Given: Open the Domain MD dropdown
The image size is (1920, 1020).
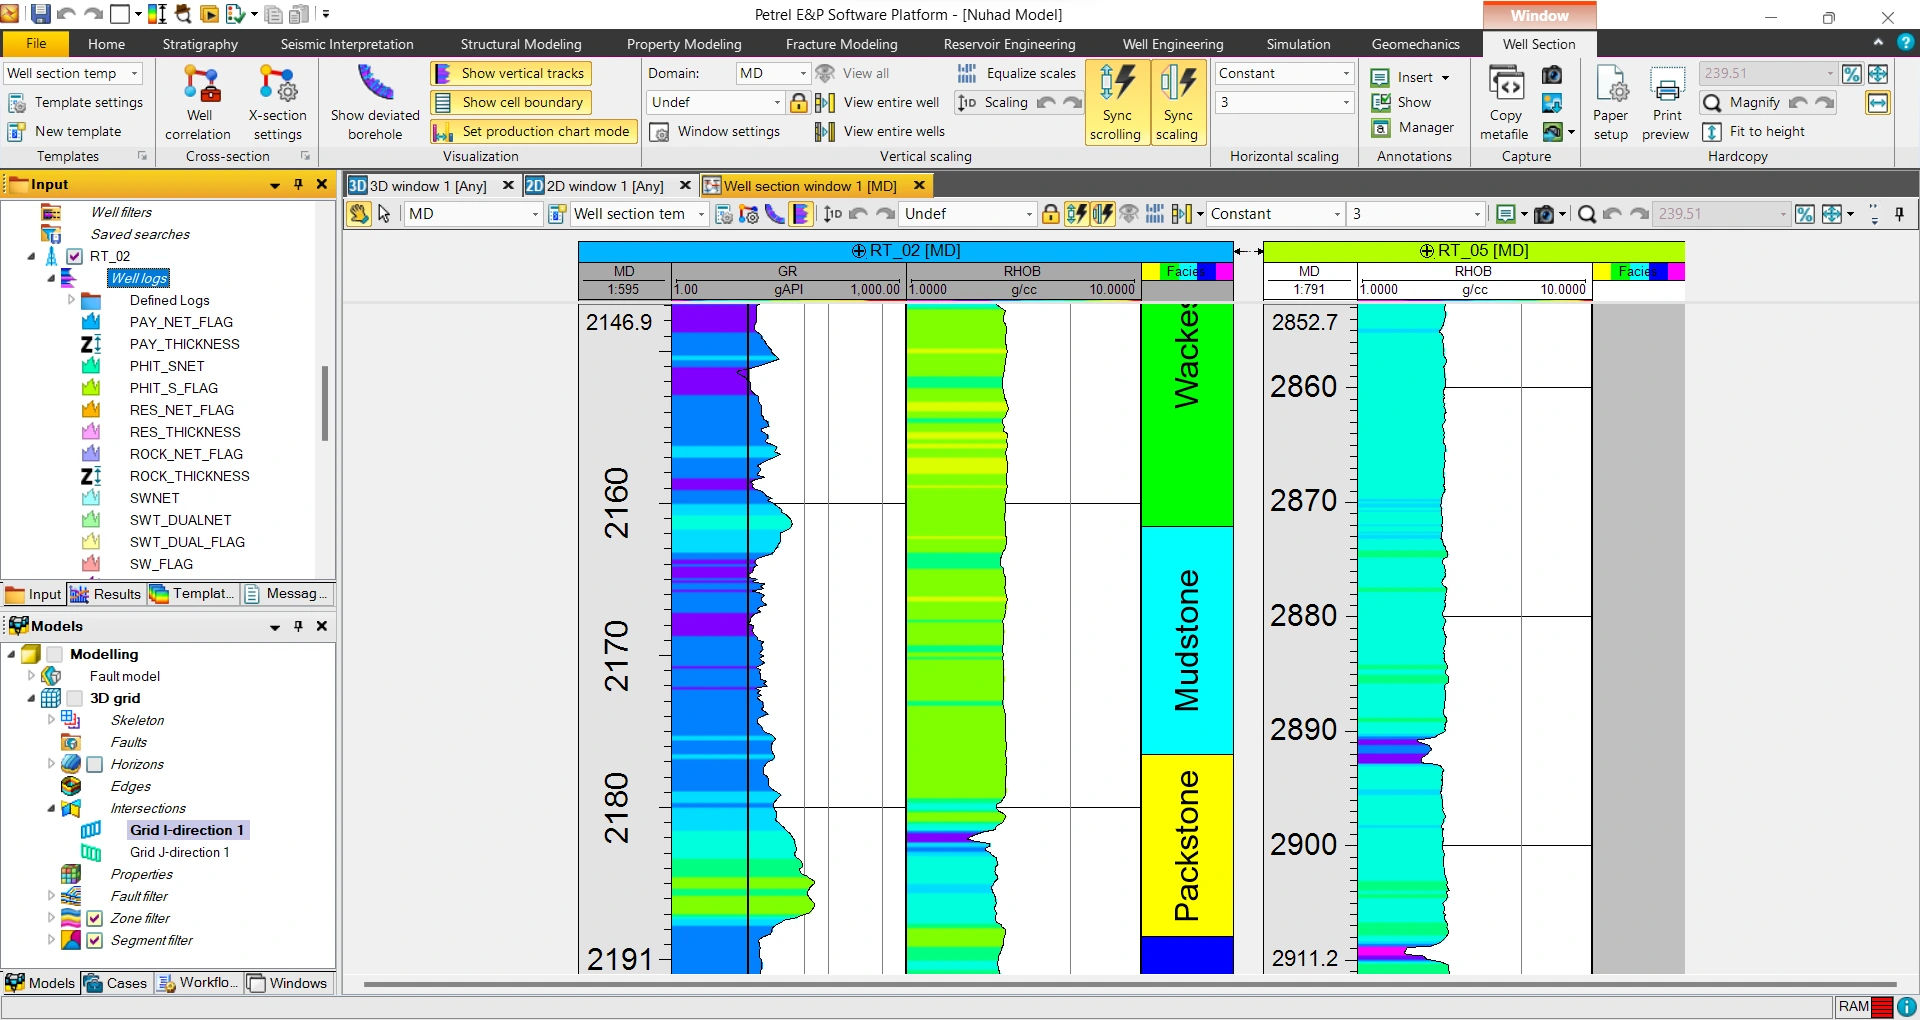Looking at the screenshot, I should 772,73.
